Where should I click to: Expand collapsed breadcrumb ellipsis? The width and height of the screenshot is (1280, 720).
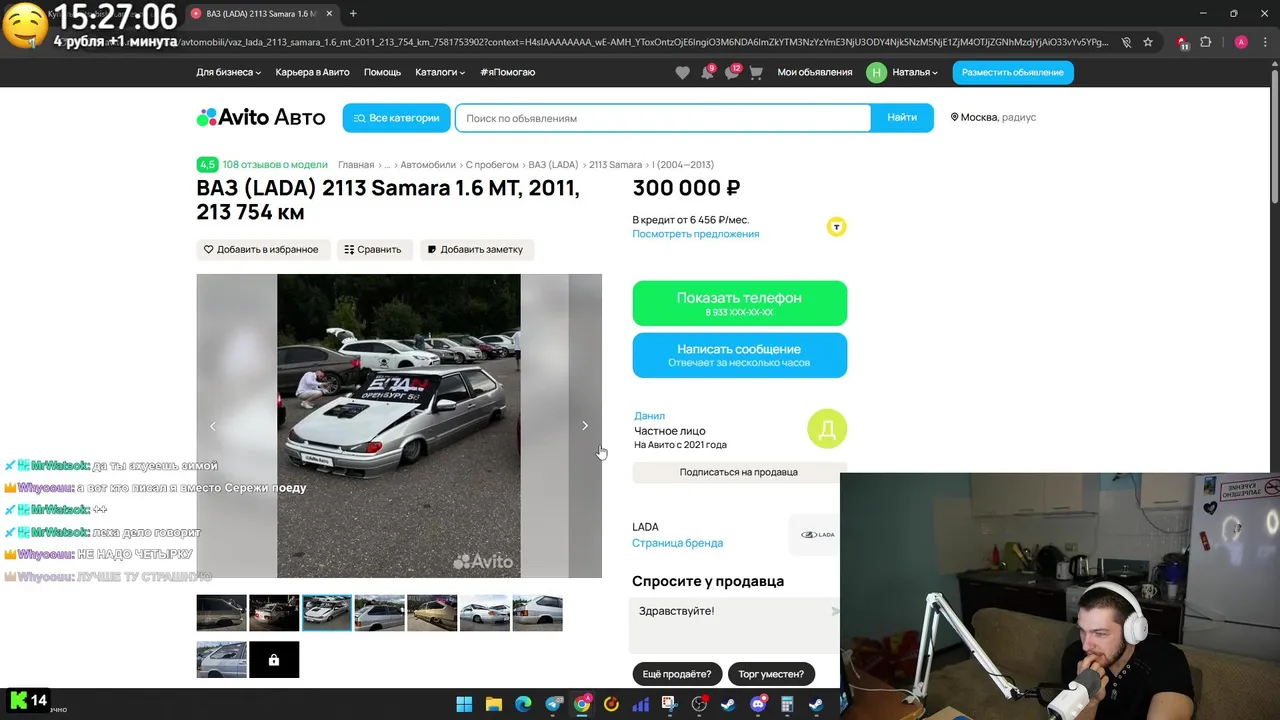(x=387, y=164)
